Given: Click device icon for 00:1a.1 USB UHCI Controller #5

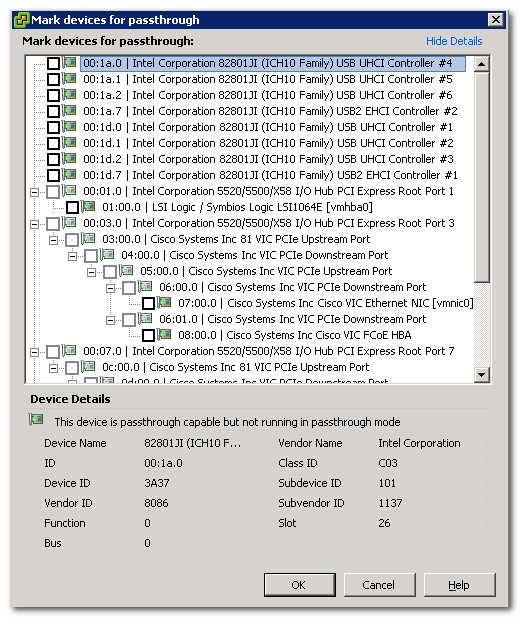Looking at the screenshot, I should (69, 78).
